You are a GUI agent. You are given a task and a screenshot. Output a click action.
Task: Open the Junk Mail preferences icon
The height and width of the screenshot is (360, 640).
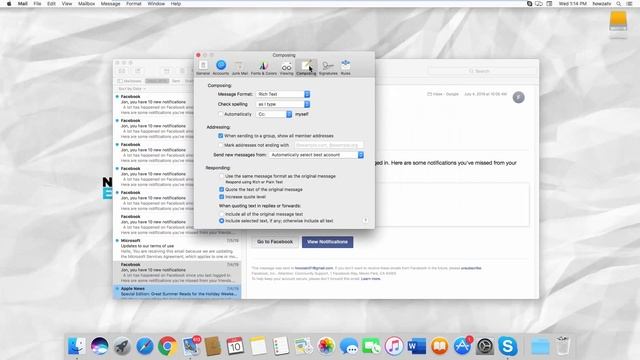click(x=240, y=67)
